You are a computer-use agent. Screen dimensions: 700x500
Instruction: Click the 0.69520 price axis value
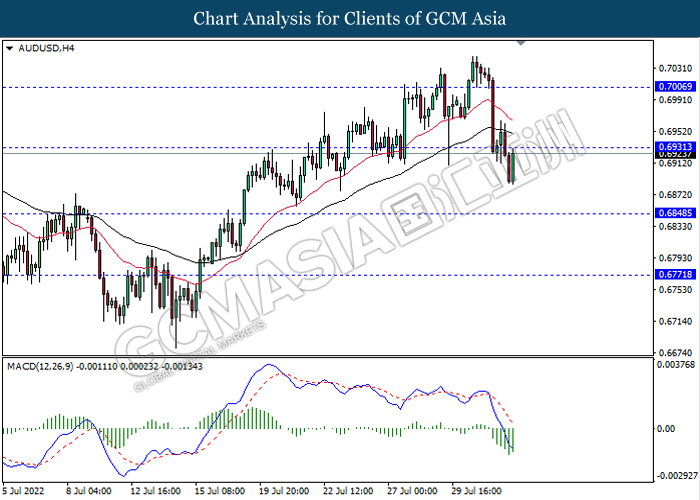pos(675,132)
